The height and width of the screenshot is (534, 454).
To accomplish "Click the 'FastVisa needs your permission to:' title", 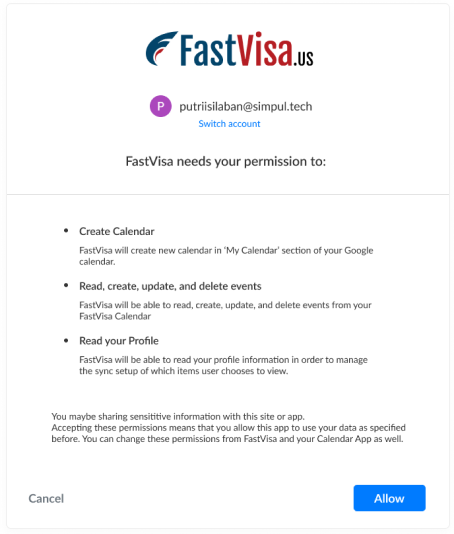I will point(226,161).
